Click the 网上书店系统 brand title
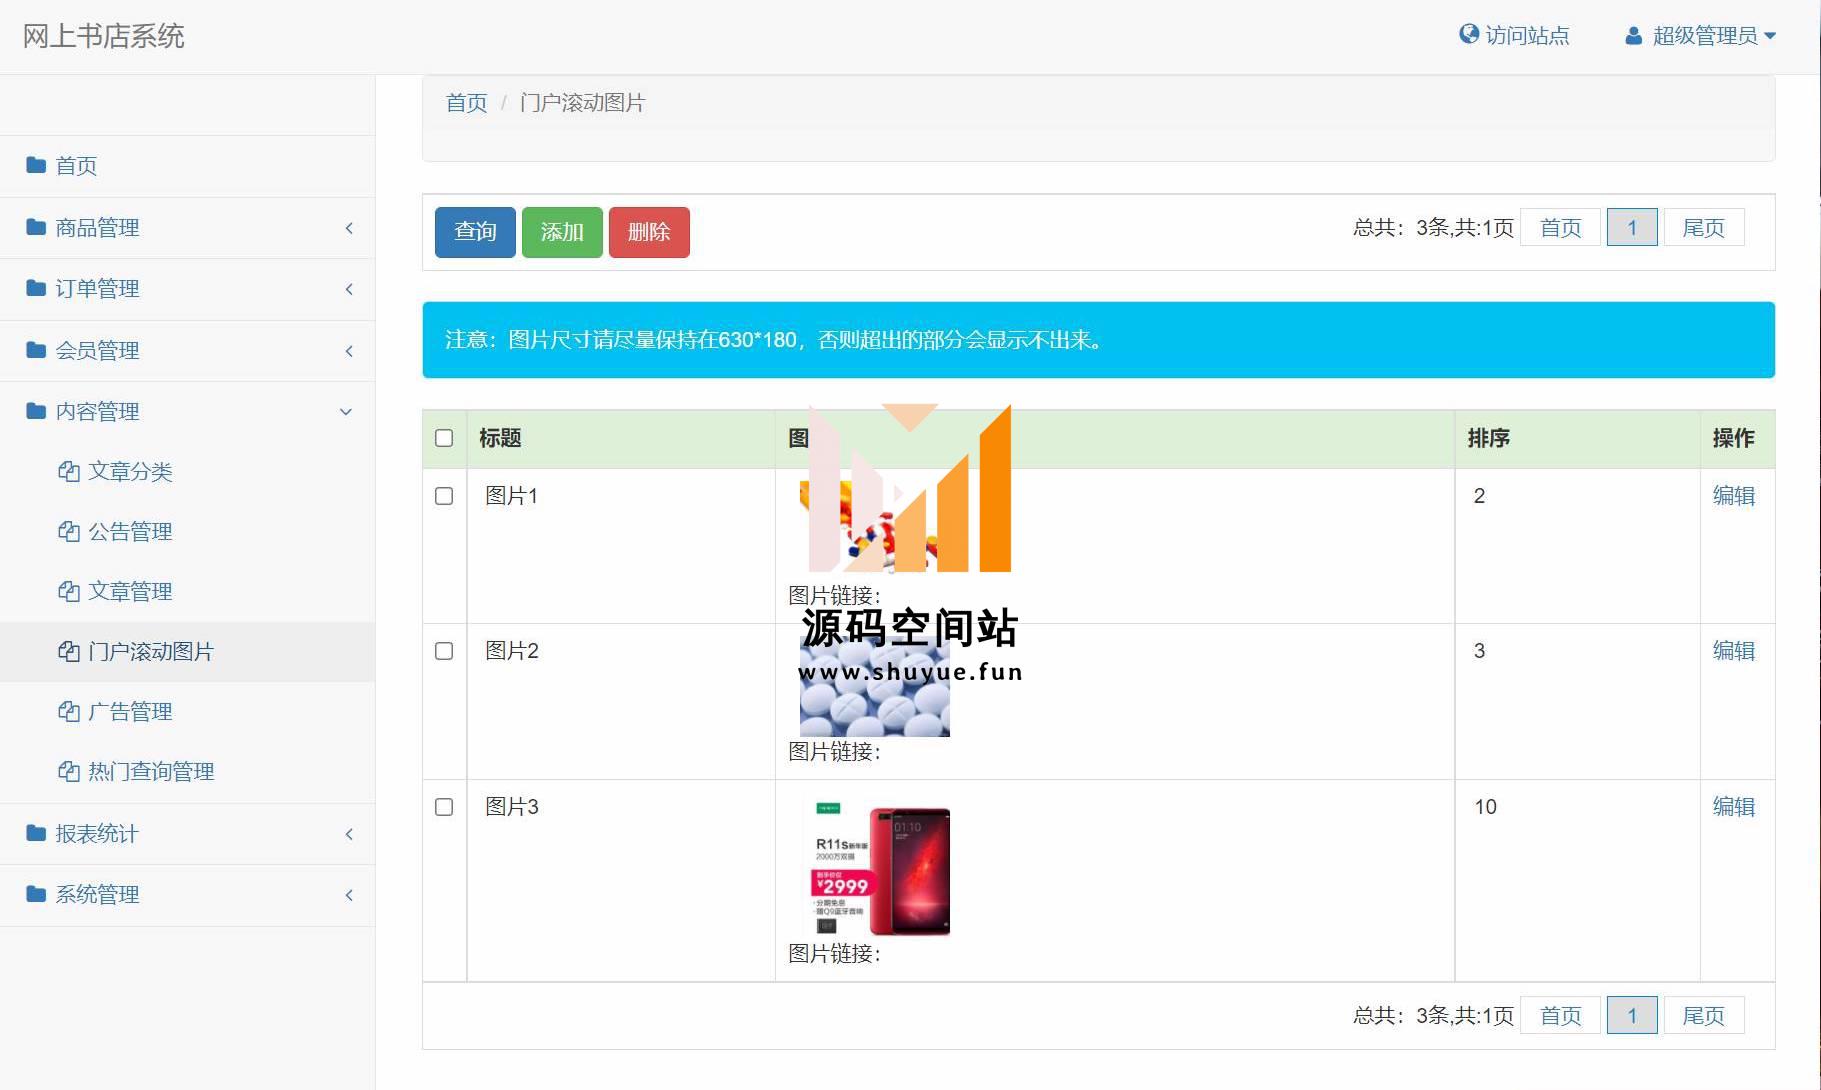Viewport: 1821px width, 1090px height. click(104, 36)
